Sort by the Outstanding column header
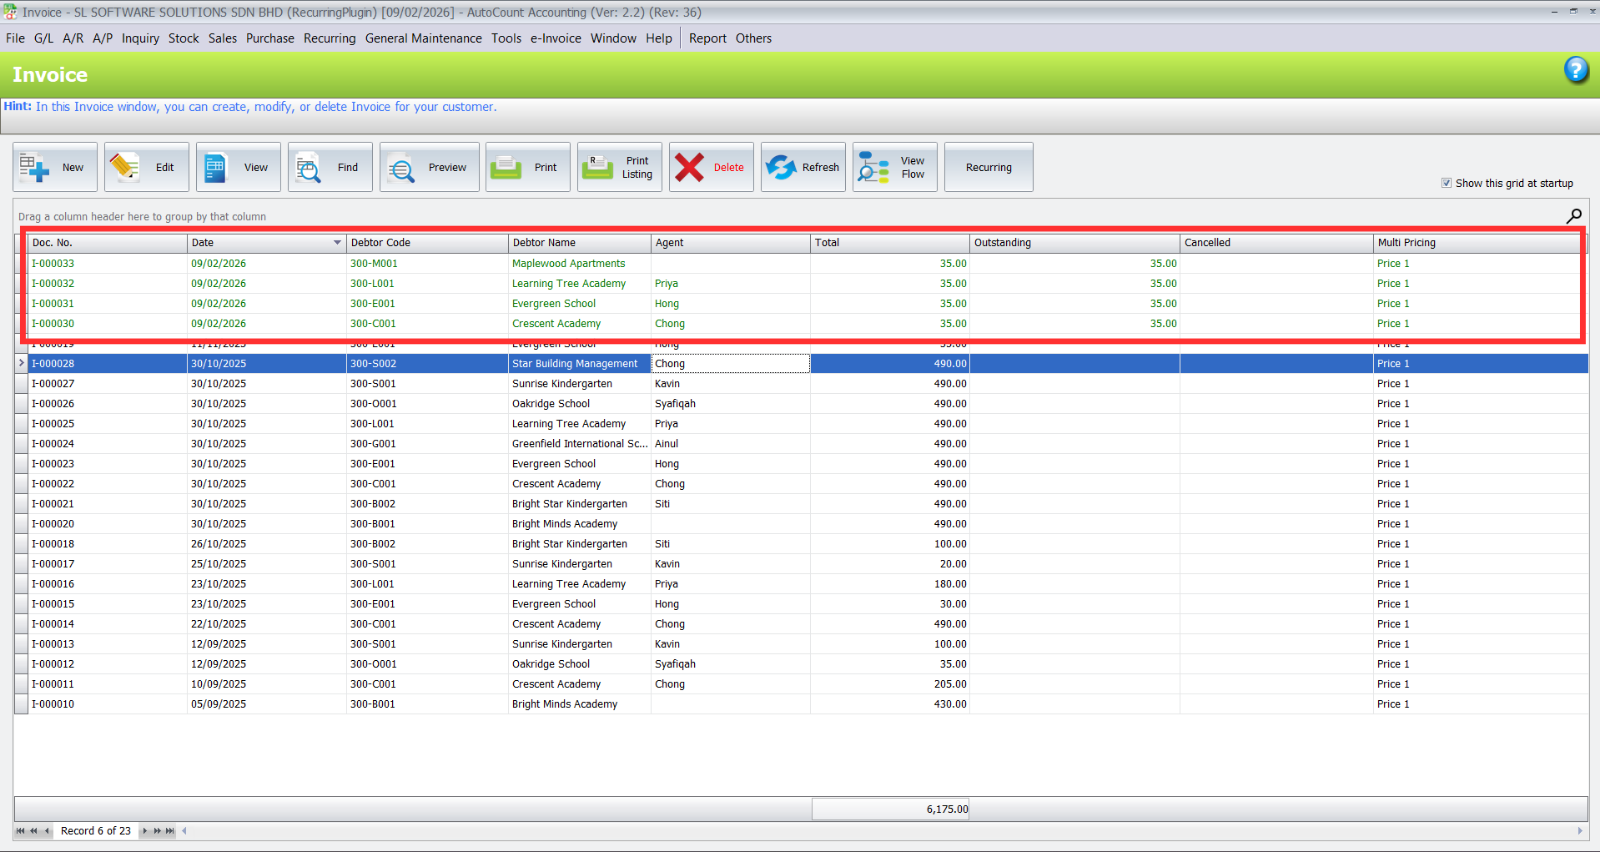This screenshot has height=852, width=1600. [x=1075, y=243]
